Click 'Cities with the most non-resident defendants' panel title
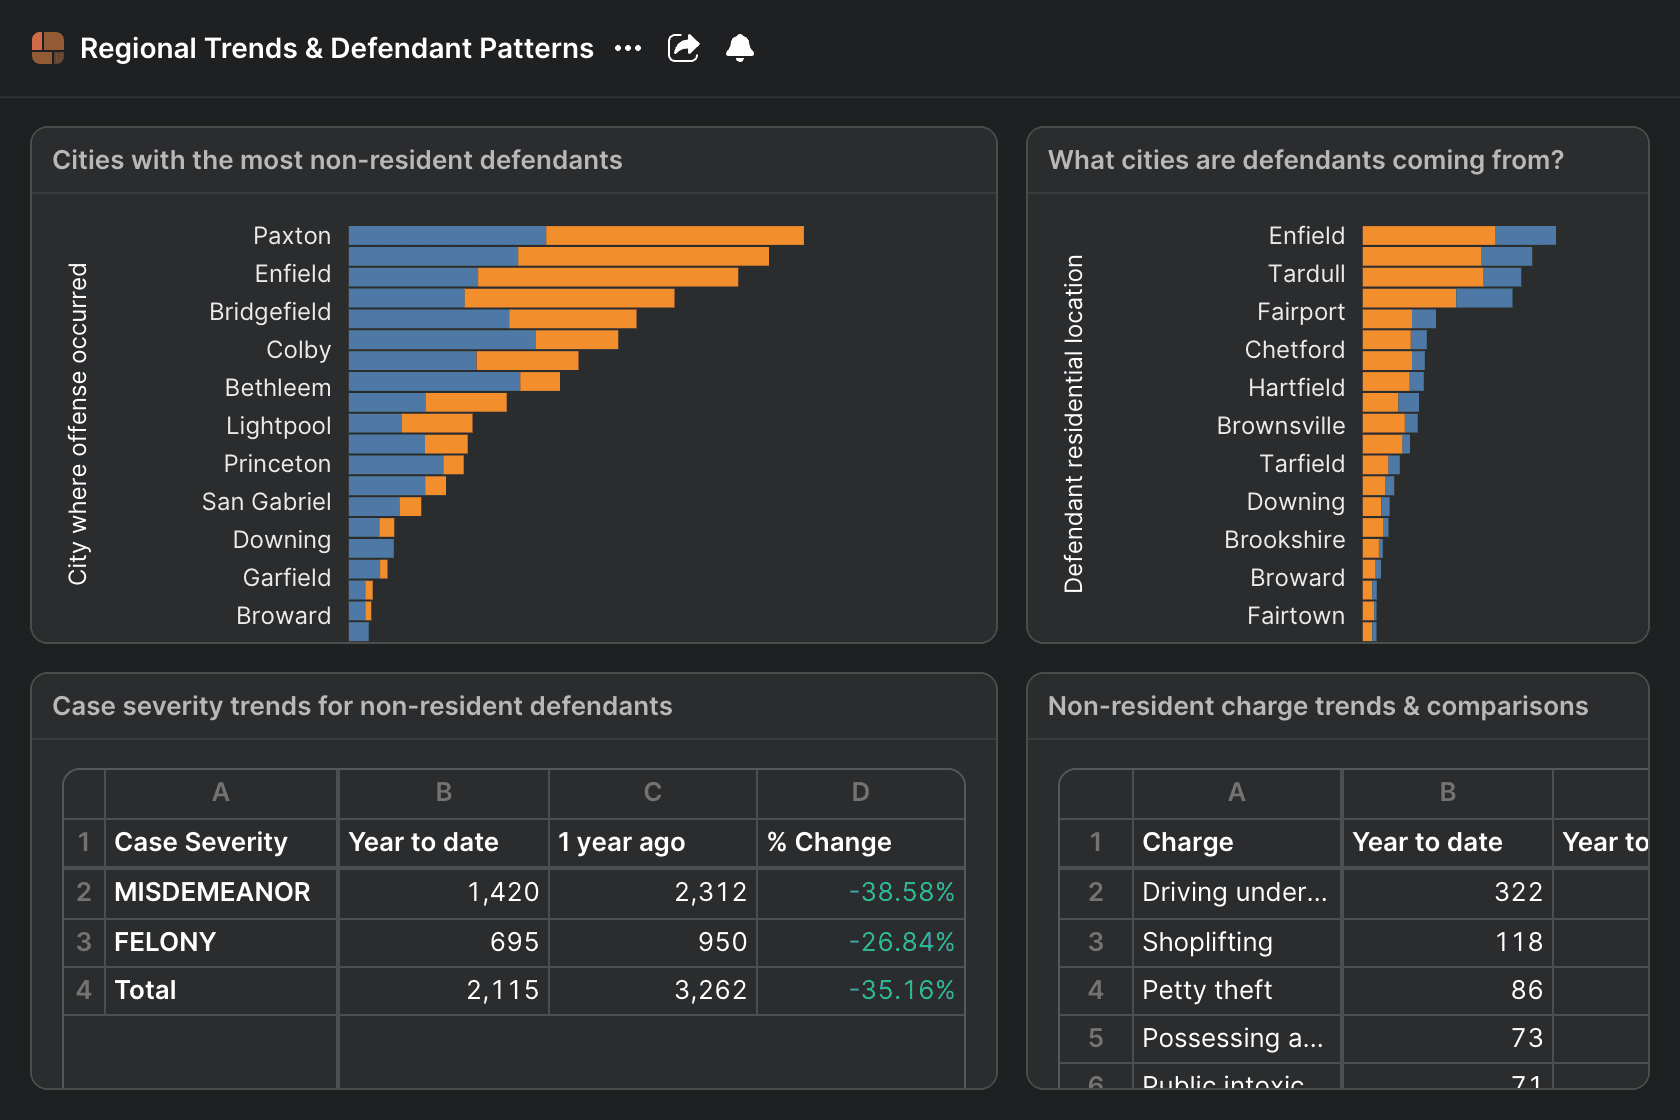The width and height of the screenshot is (1680, 1120). [x=337, y=160]
